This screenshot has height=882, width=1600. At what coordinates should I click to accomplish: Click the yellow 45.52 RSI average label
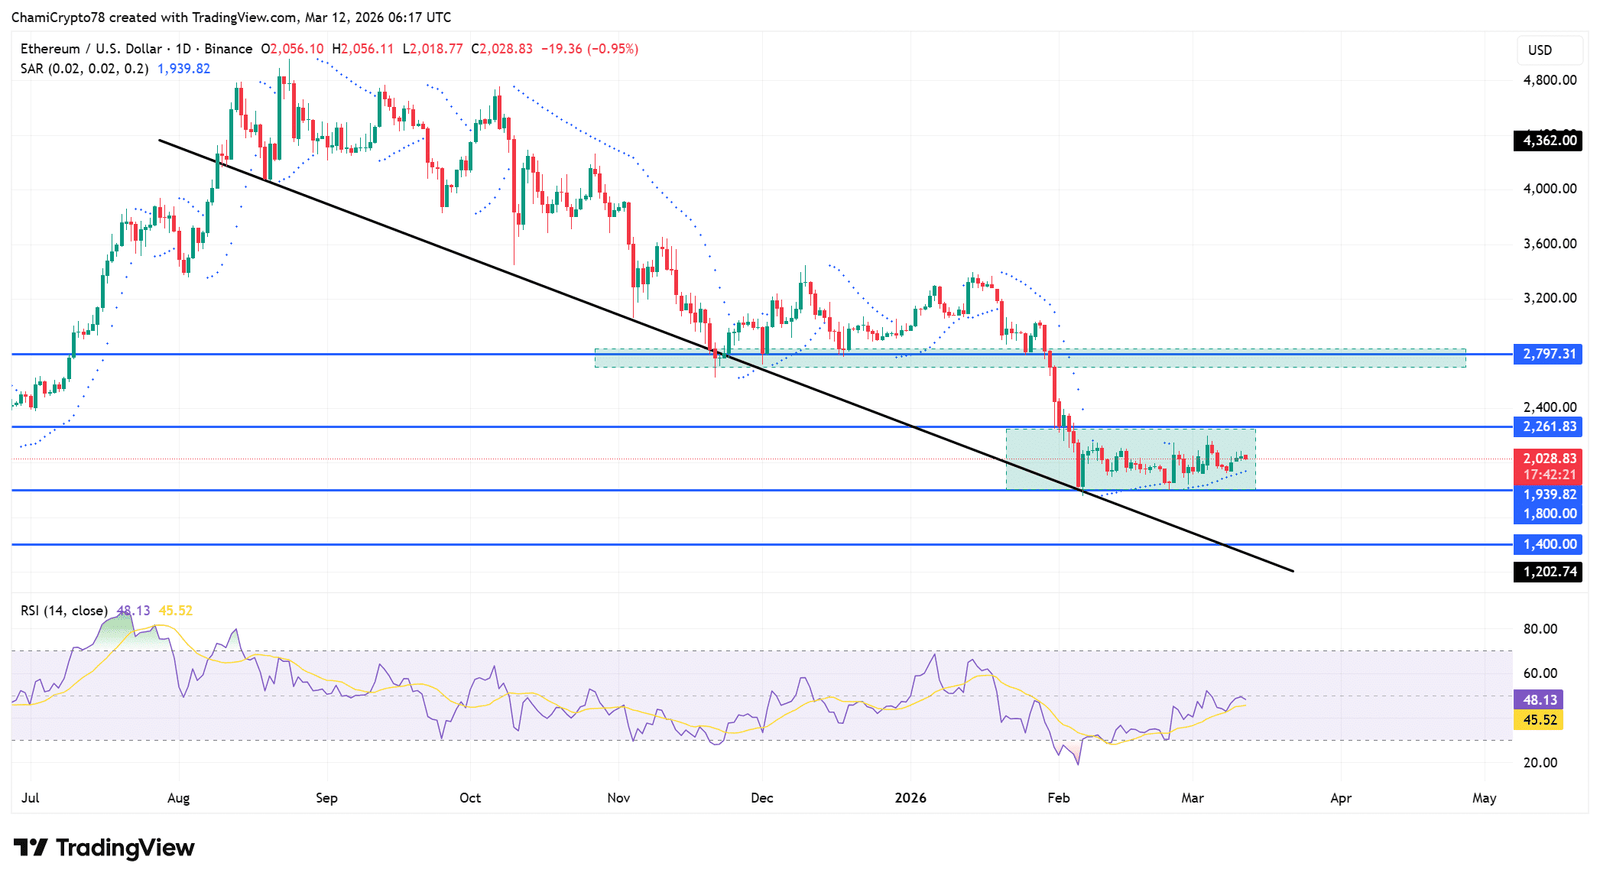pyautogui.click(x=1537, y=720)
